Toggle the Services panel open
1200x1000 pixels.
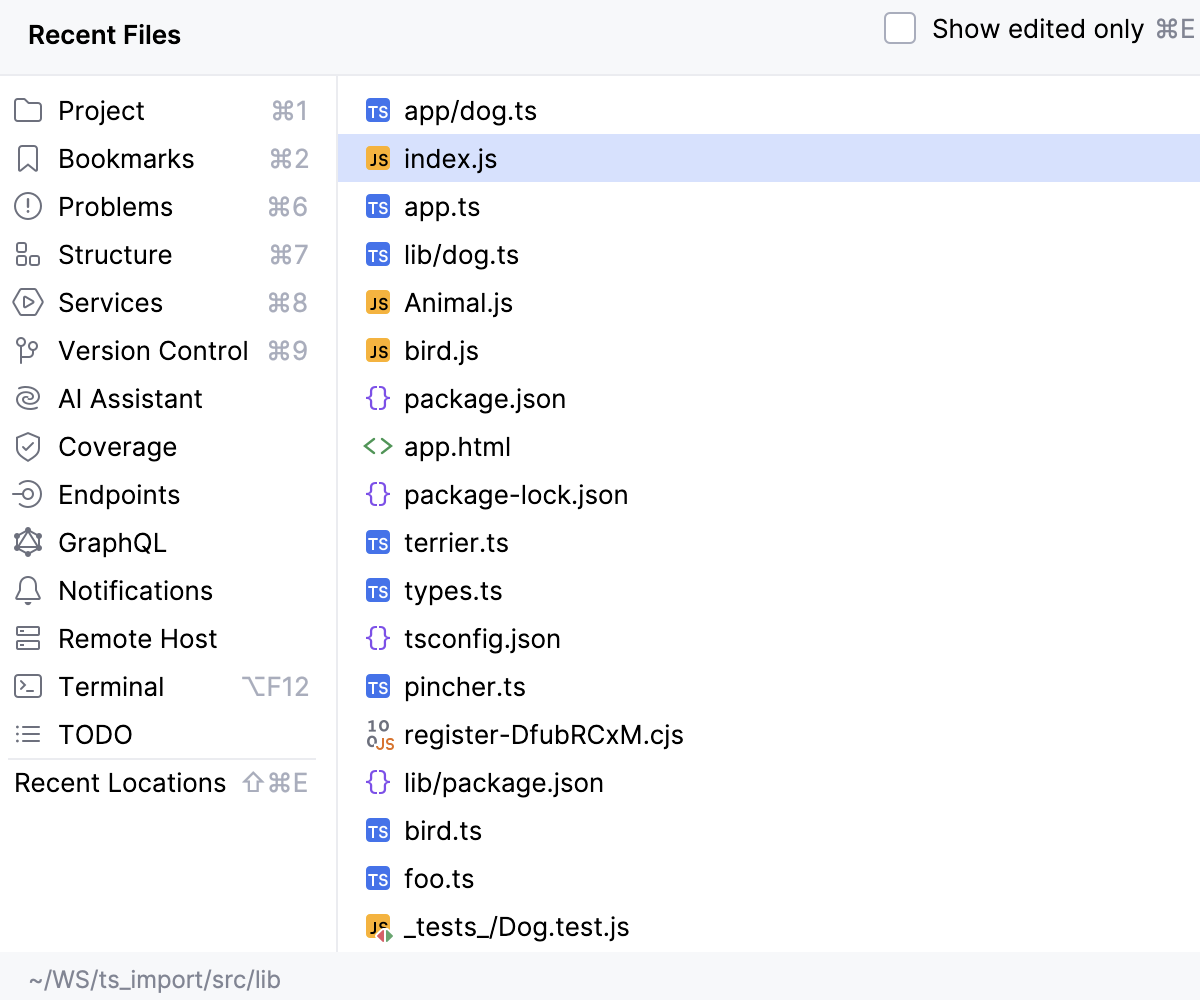(x=110, y=302)
